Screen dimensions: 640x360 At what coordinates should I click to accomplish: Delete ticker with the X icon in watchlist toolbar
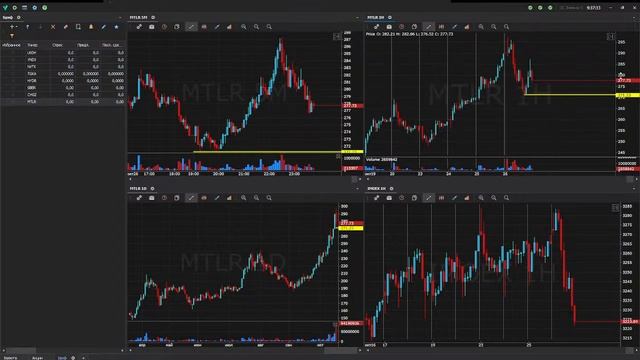click(53, 27)
